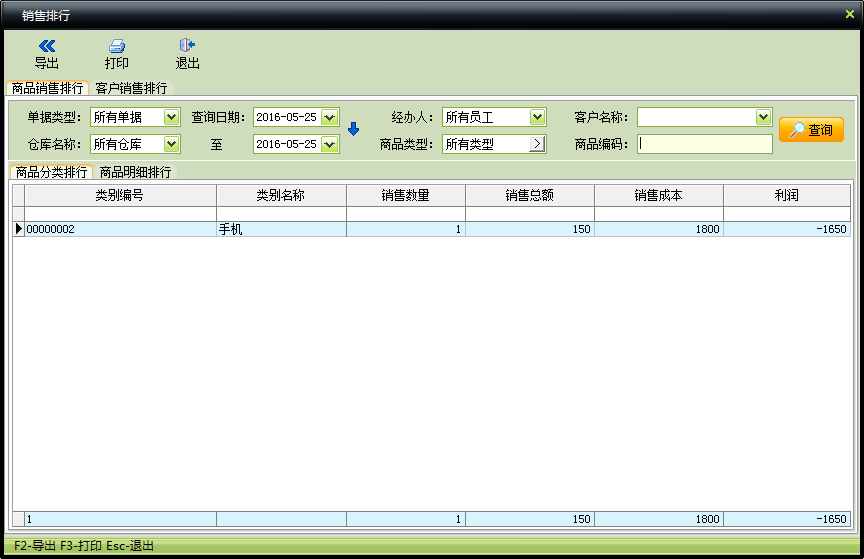Sort by 销售总额 column header
The image size is (864, 559).
tap(530, 195)
